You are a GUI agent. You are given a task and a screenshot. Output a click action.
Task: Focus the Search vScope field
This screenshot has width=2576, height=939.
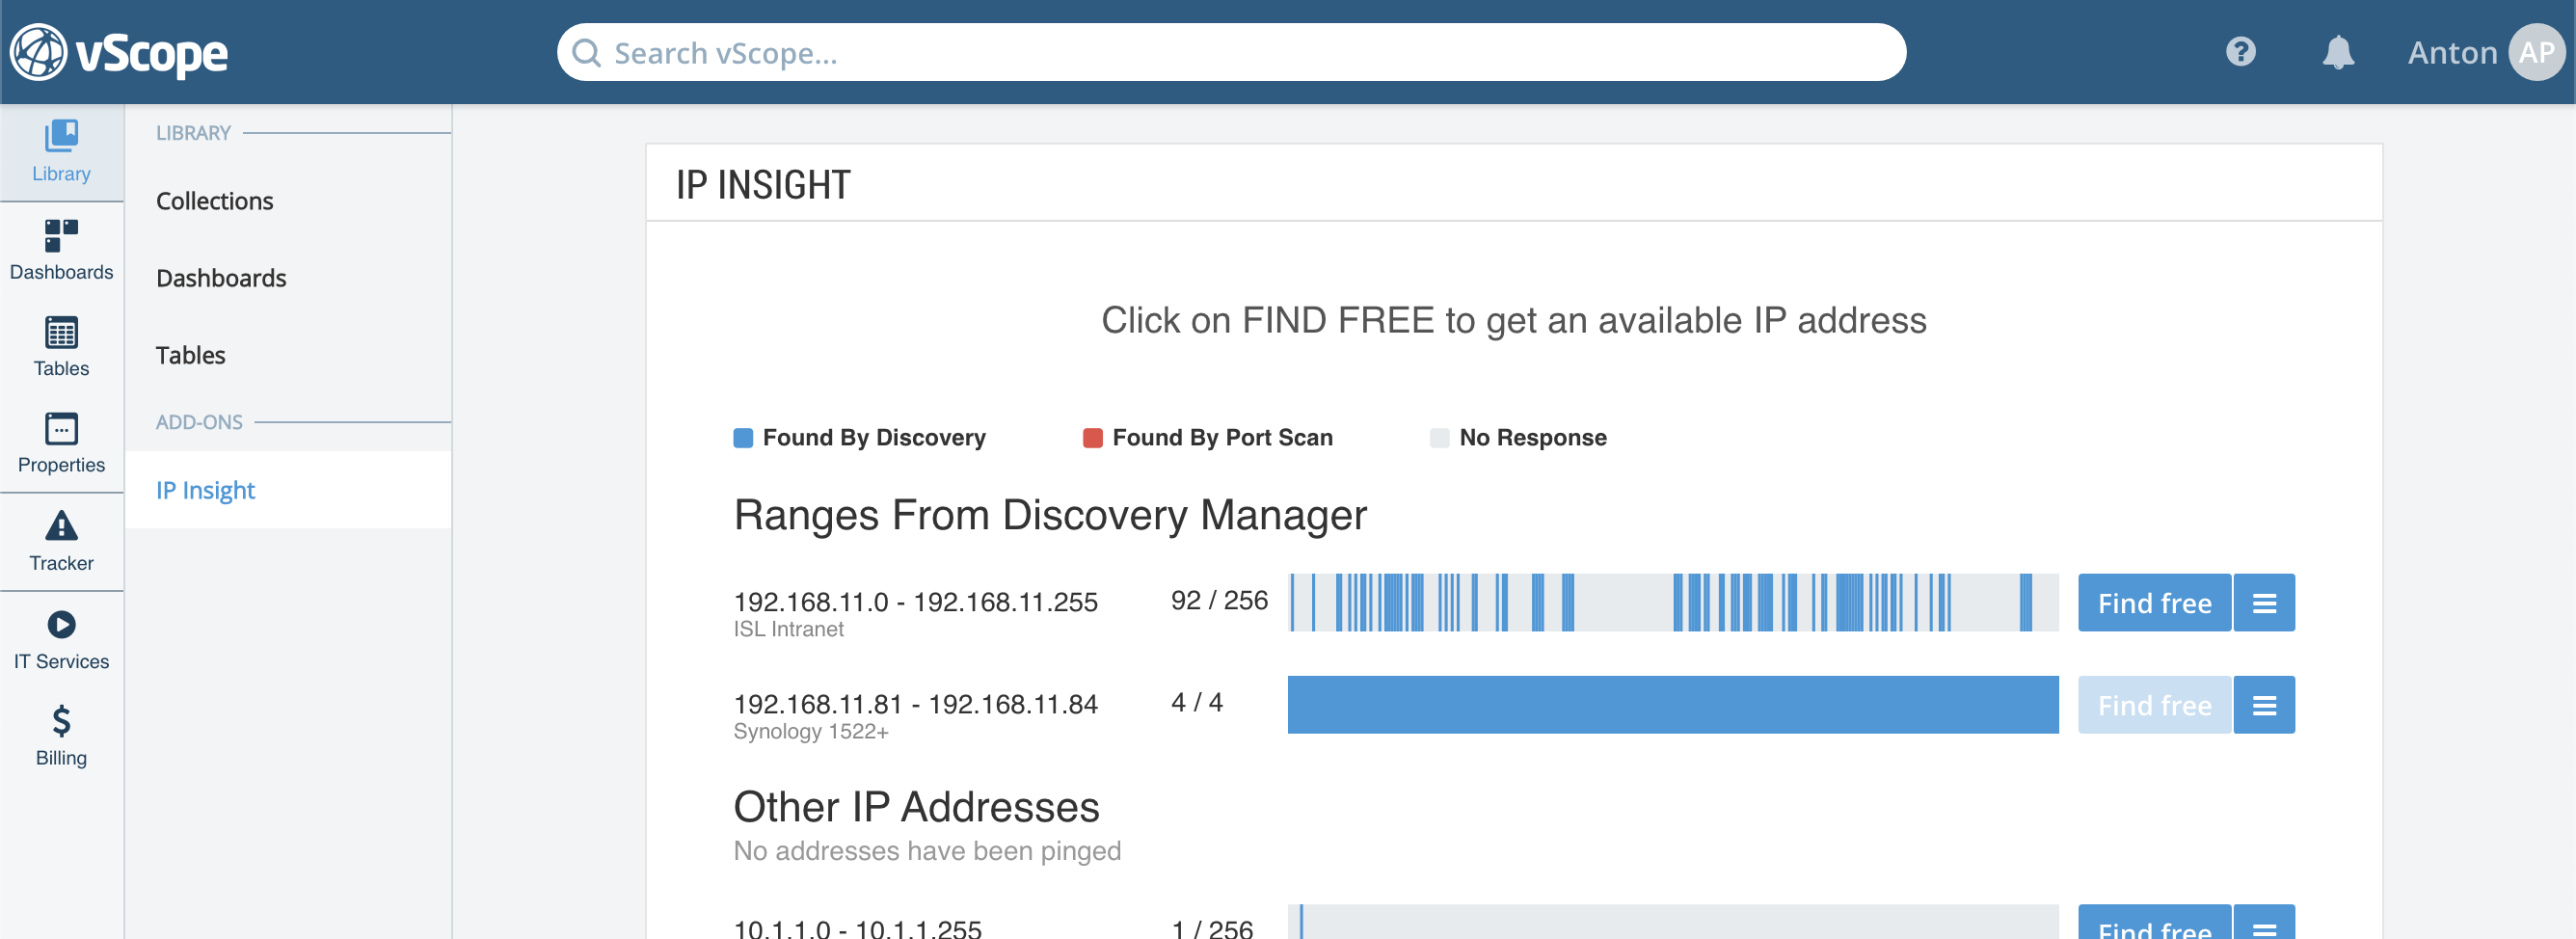(x=1231, y=53)
